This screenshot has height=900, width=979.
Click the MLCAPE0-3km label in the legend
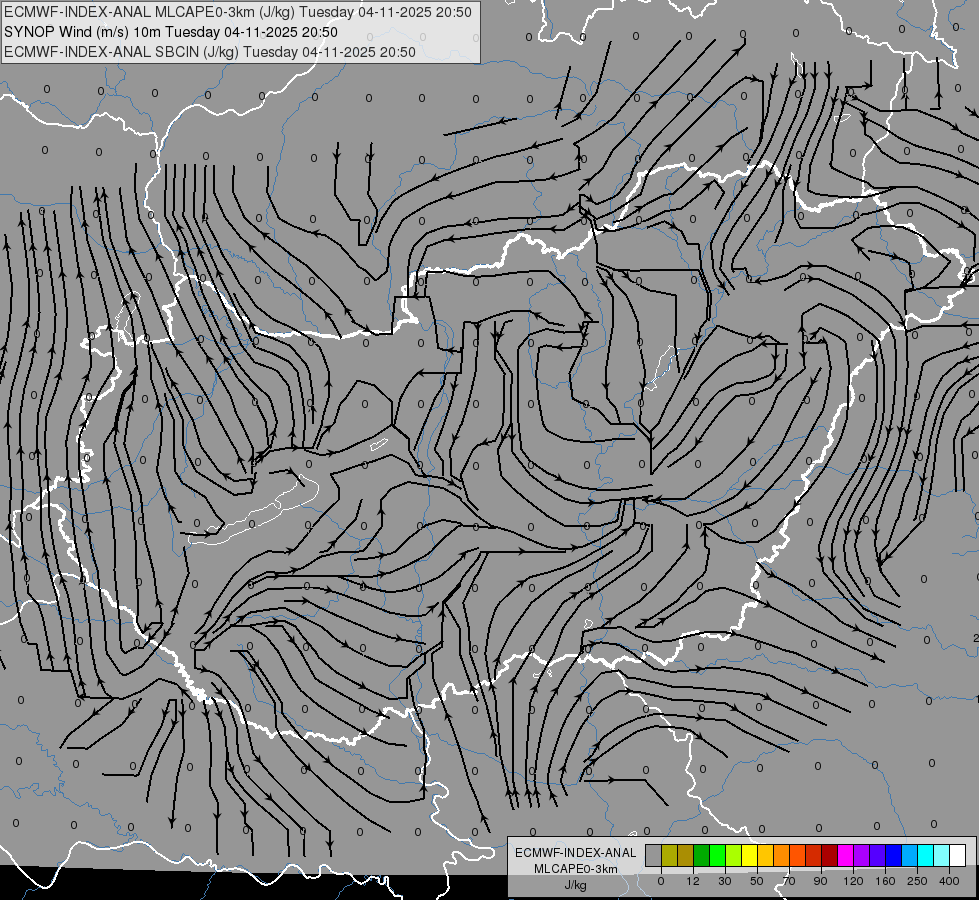click(575, 869)
